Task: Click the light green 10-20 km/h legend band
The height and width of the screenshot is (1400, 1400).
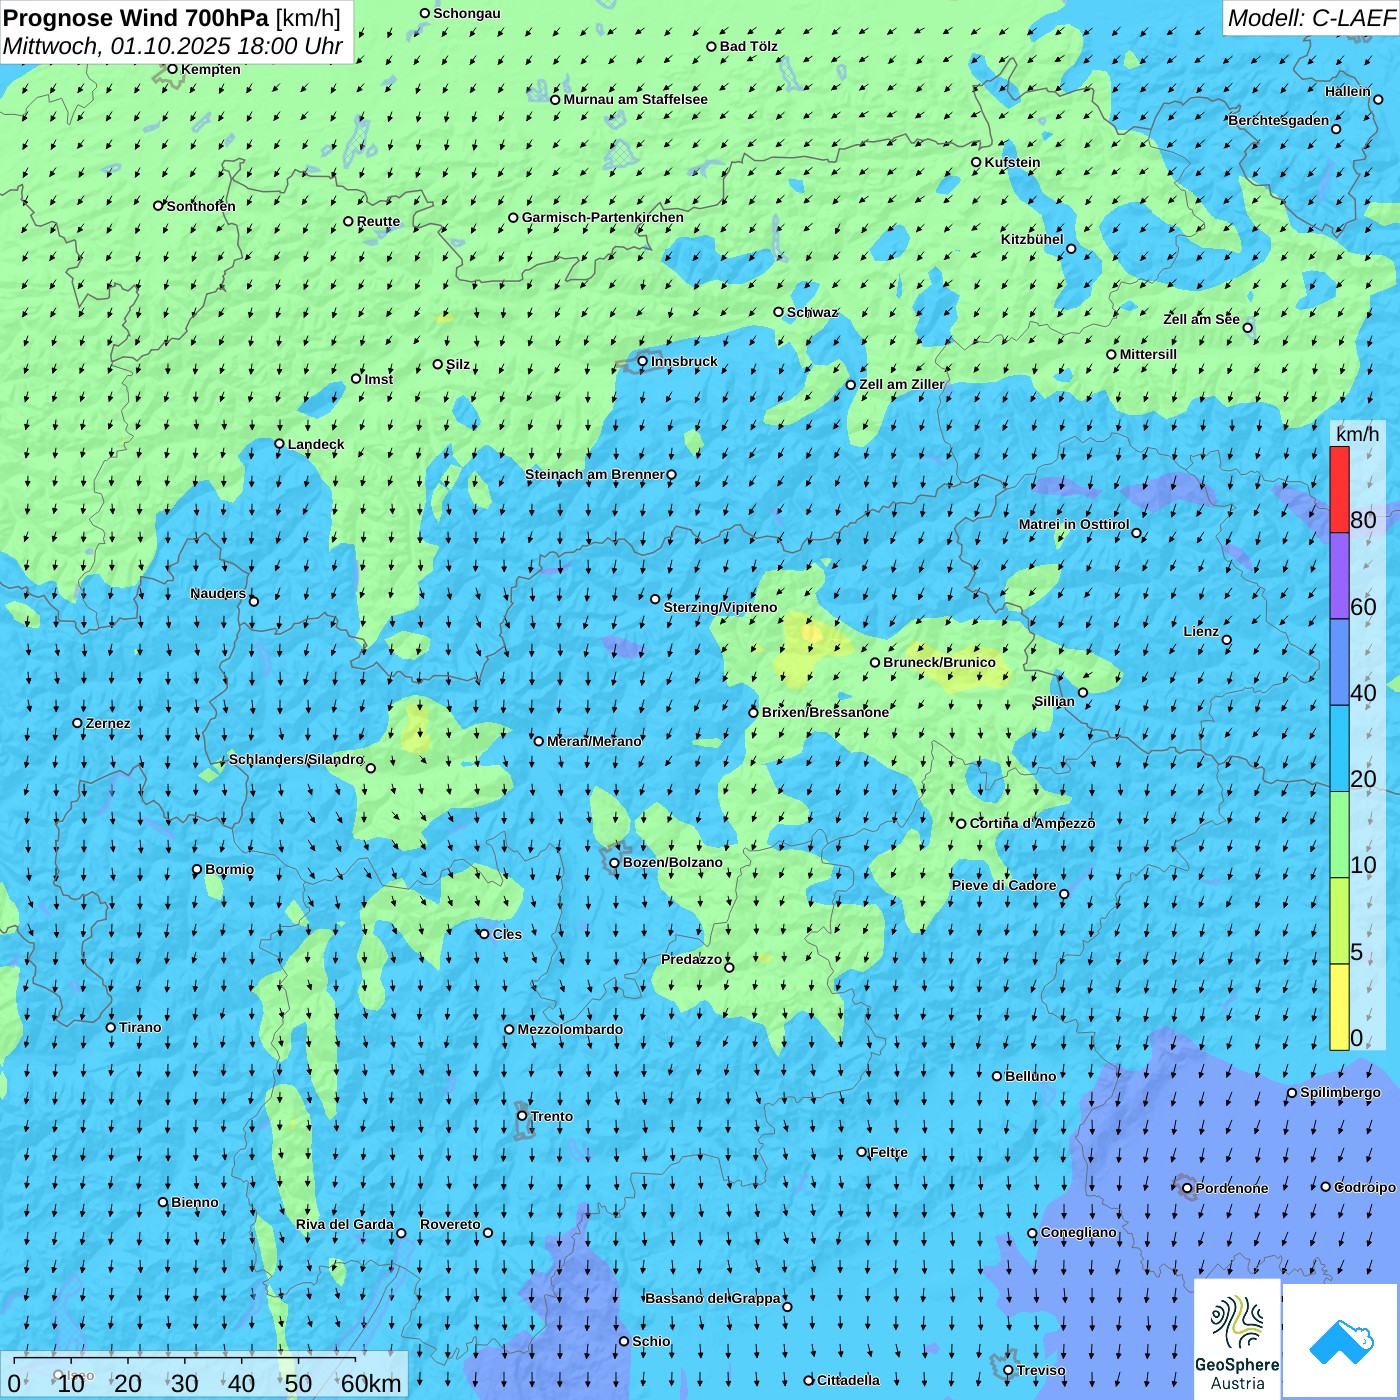Action: [x=1339, y=835]
